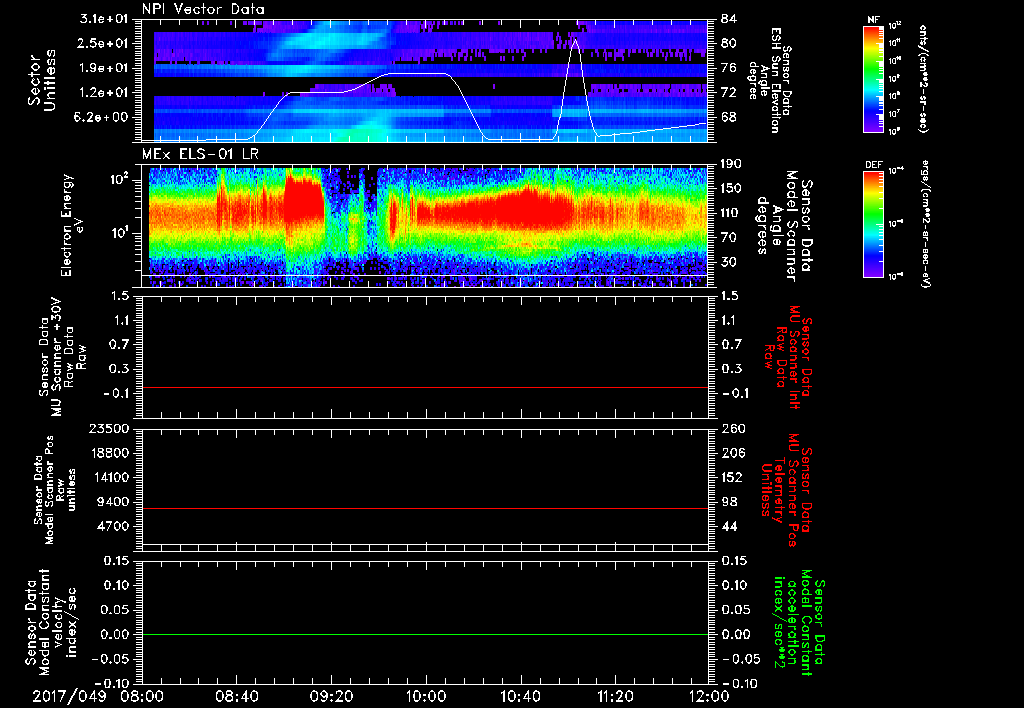Image resolution: width=1024 pixels, height=708 pixels.
Task: Click the 23500 scanner position tick
Action: click(x=110, y=429)
